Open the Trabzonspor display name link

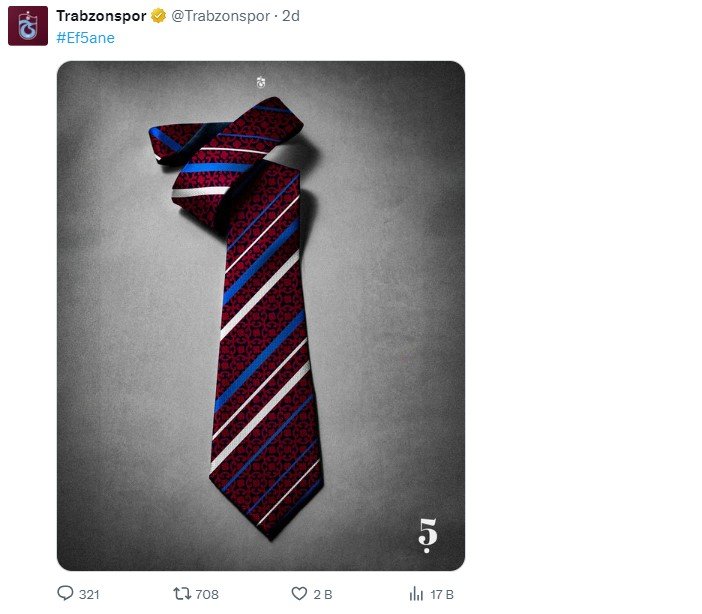click(x=101, y=17)
